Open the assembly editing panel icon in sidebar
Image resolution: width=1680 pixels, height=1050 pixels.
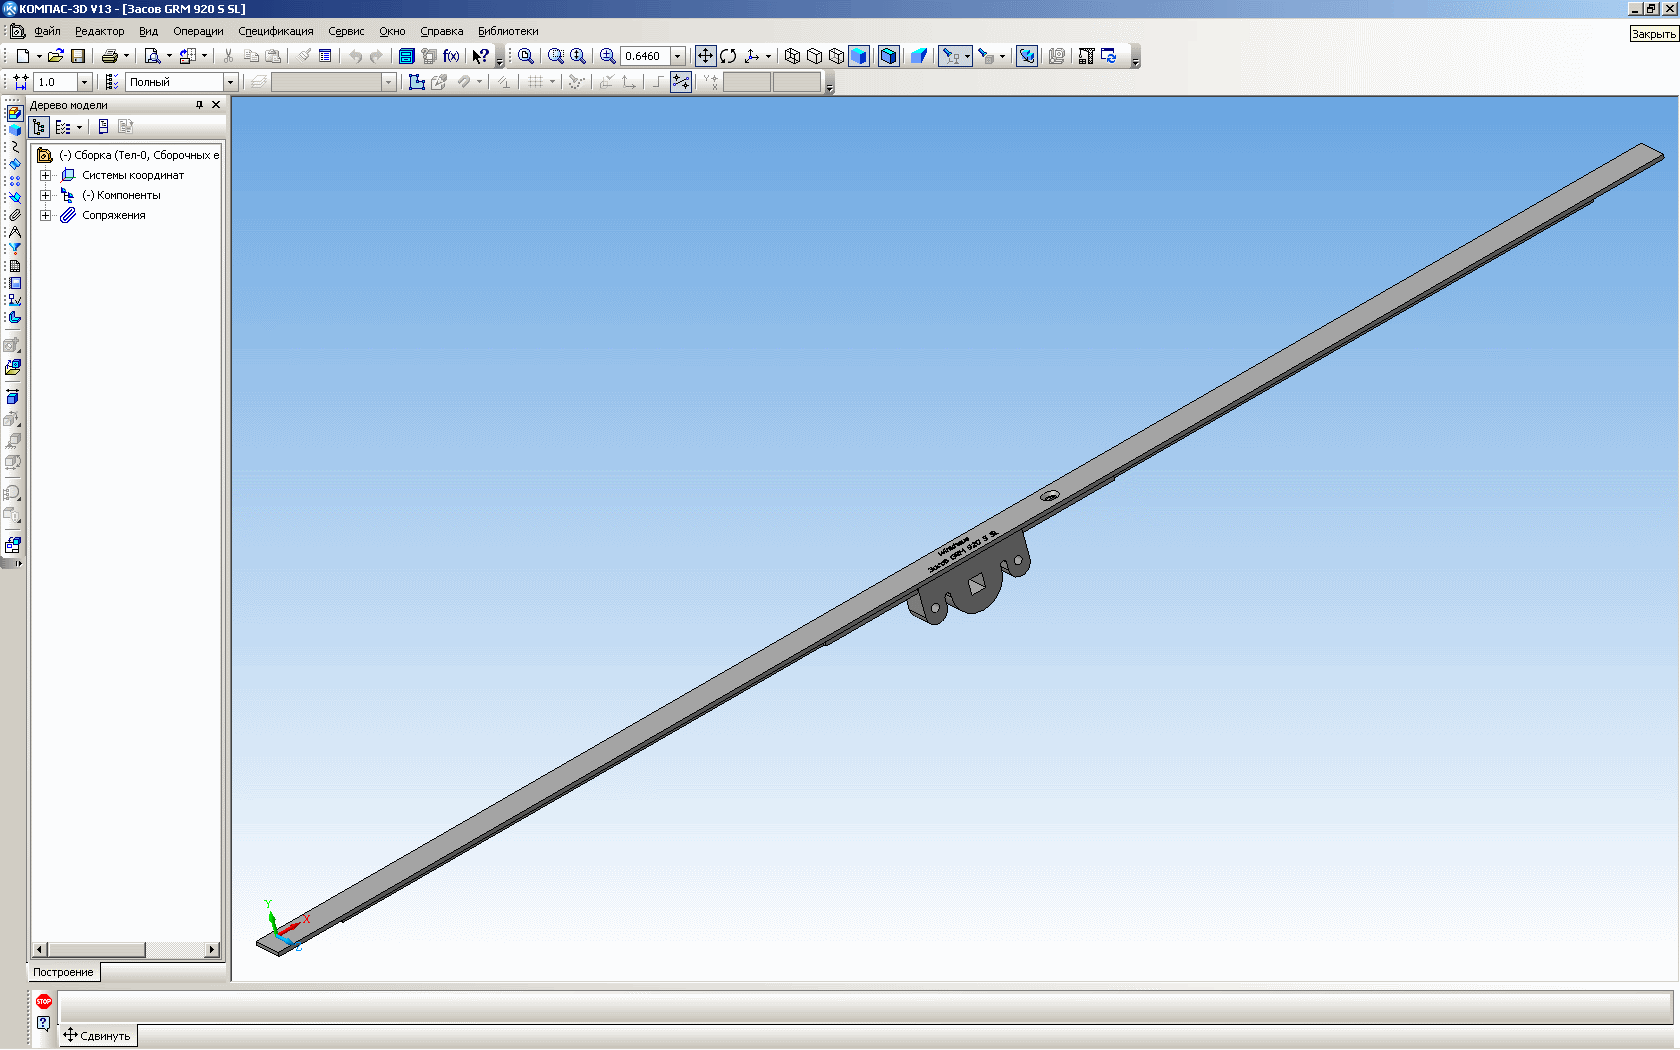click(x=14, y=113)
